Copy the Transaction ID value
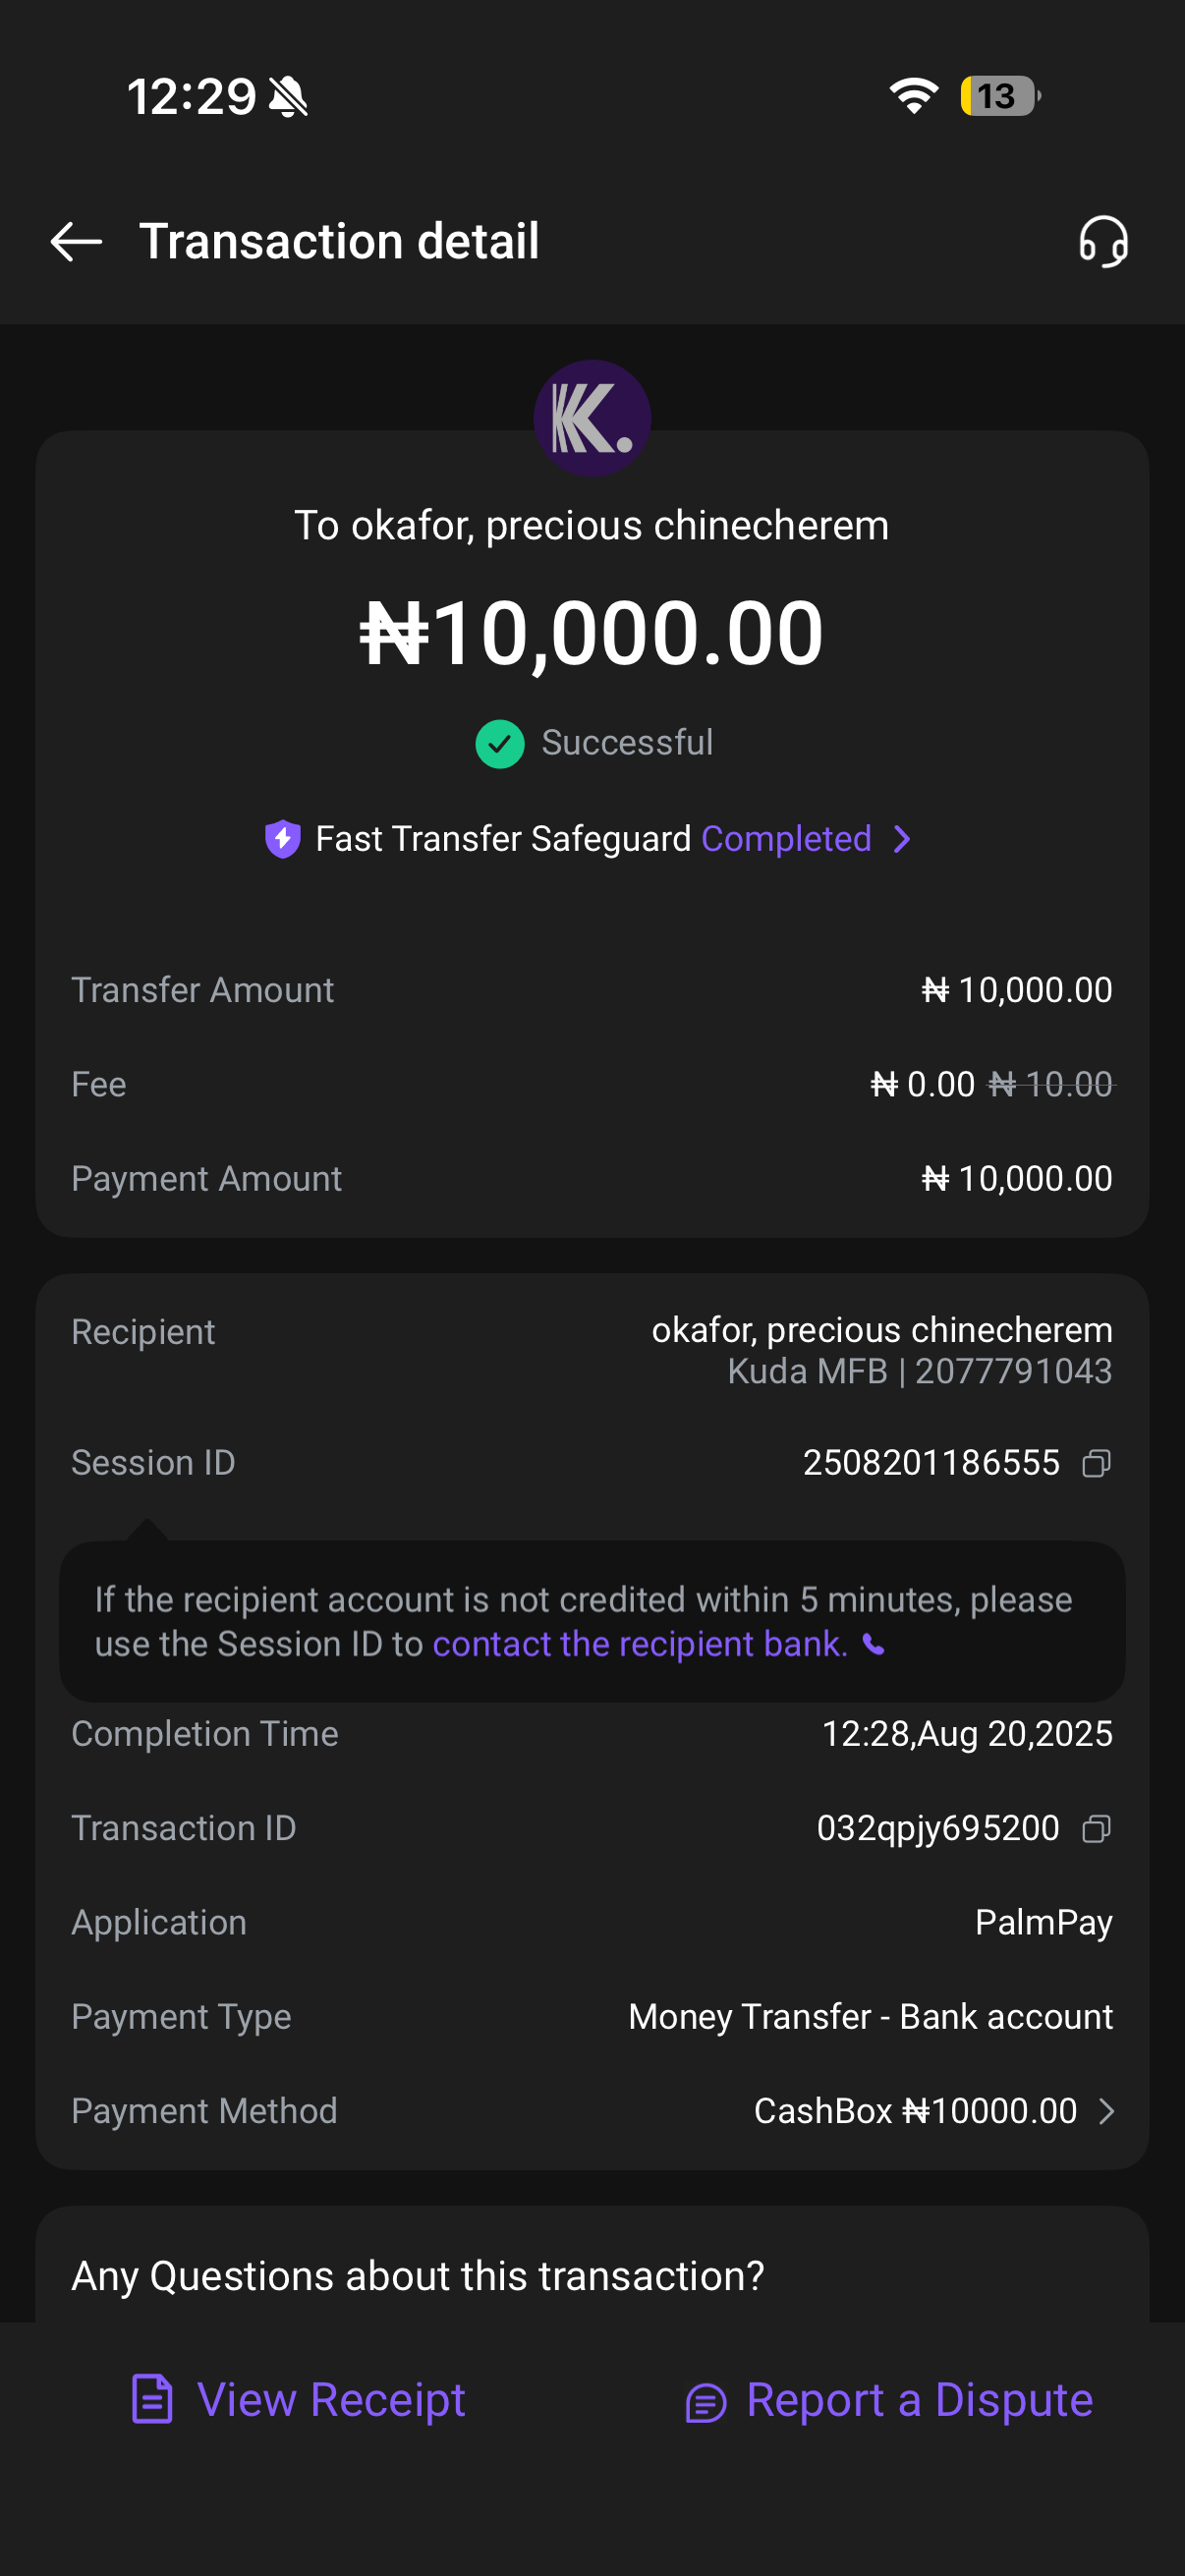1185x2576 pixels. (1096, 1829)
